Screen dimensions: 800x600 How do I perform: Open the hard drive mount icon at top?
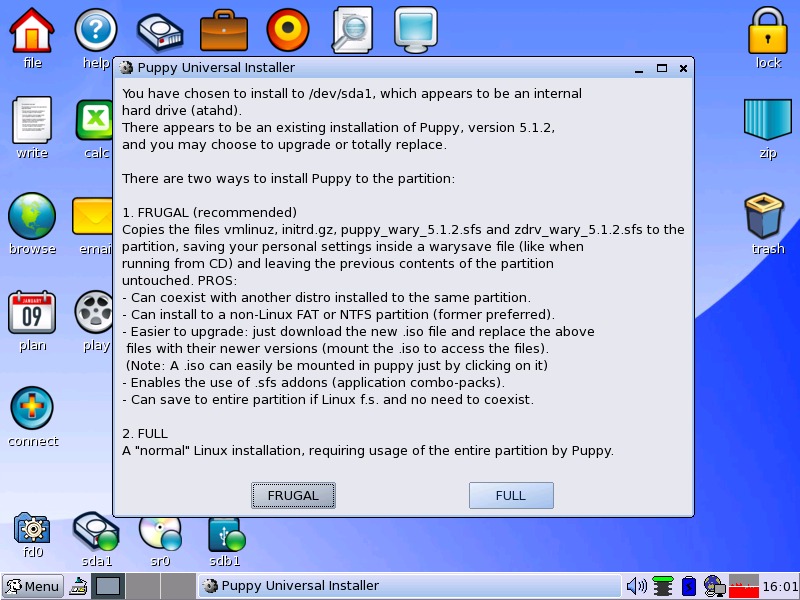[160, 33]
